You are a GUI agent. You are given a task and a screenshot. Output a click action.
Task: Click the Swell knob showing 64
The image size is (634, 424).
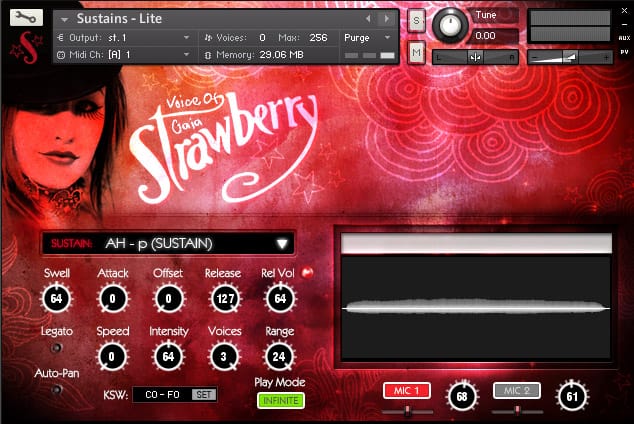point(56,299)
